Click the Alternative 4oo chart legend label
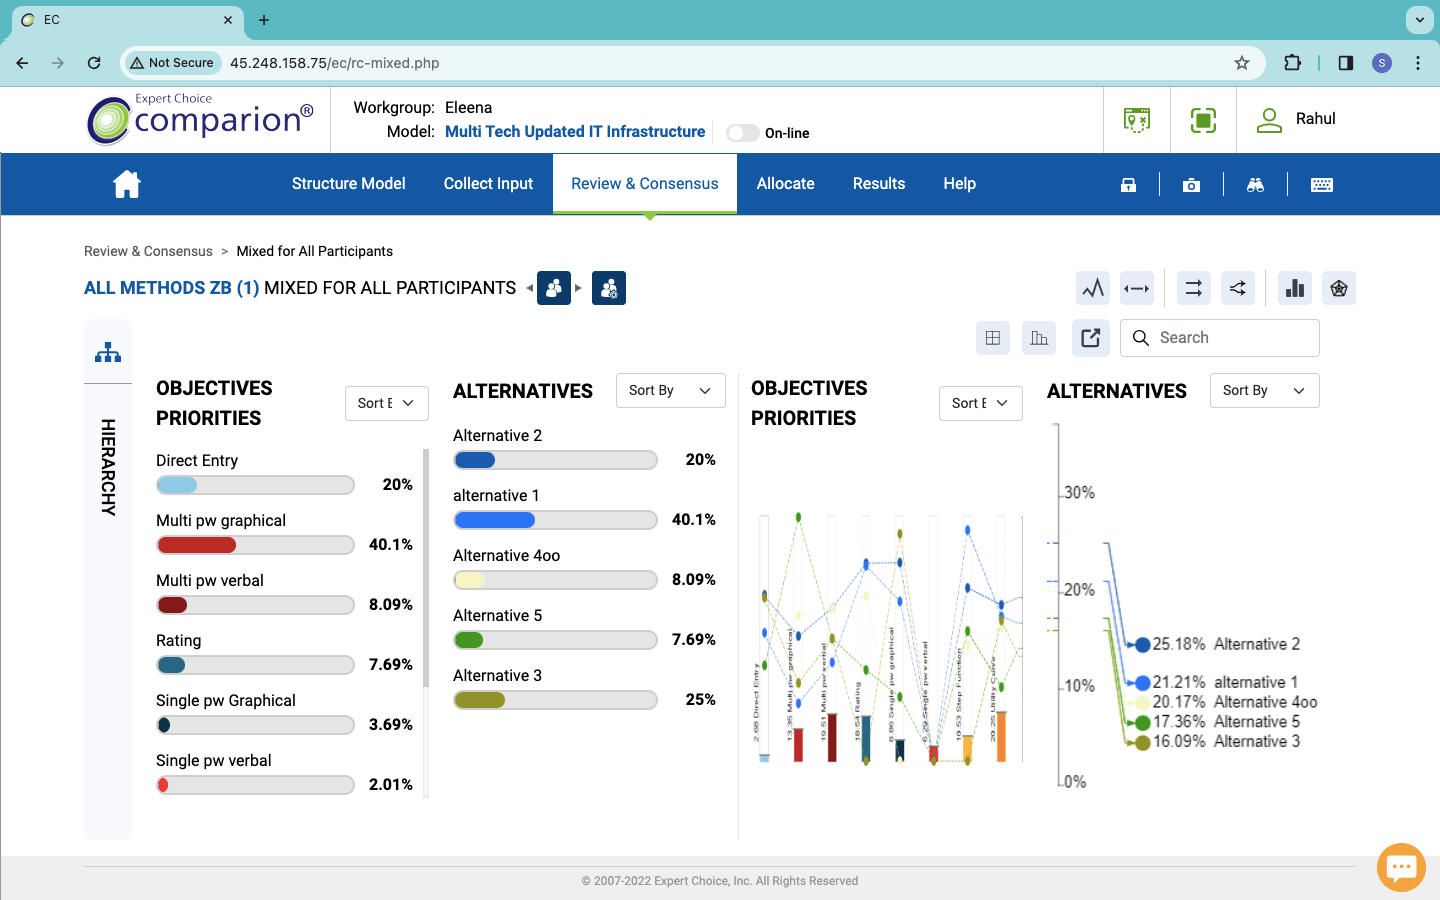This screenshot has width=1440, height=900. [1265, 702]
